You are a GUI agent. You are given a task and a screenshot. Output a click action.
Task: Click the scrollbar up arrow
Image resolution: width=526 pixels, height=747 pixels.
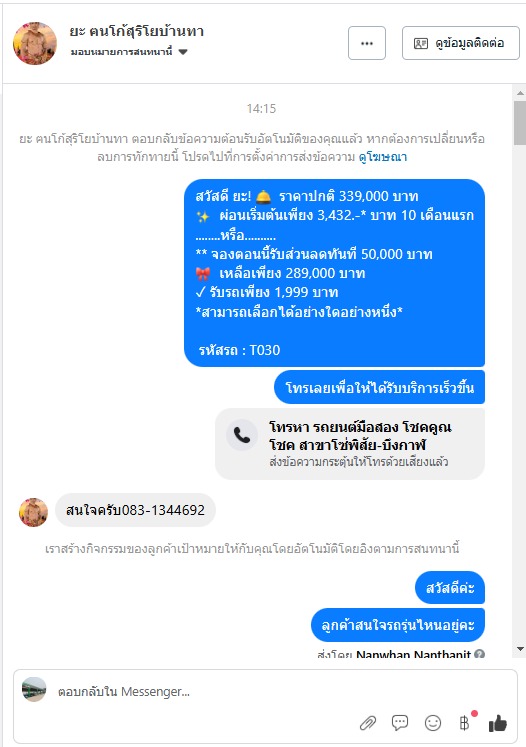(520, 93)
